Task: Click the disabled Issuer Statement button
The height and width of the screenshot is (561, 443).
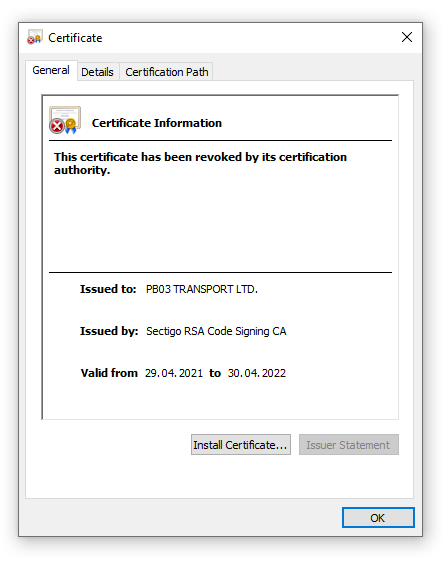Action: (x=349, y=445)
